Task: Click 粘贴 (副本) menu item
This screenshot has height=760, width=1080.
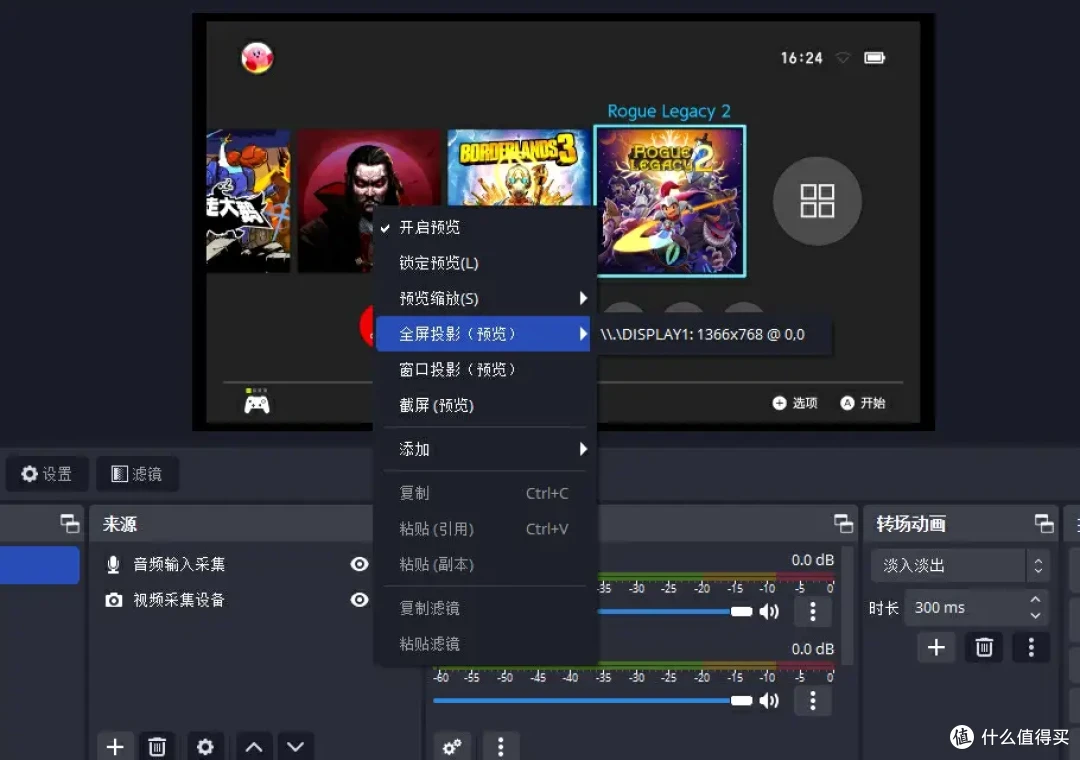Action: tap(484, 565)
